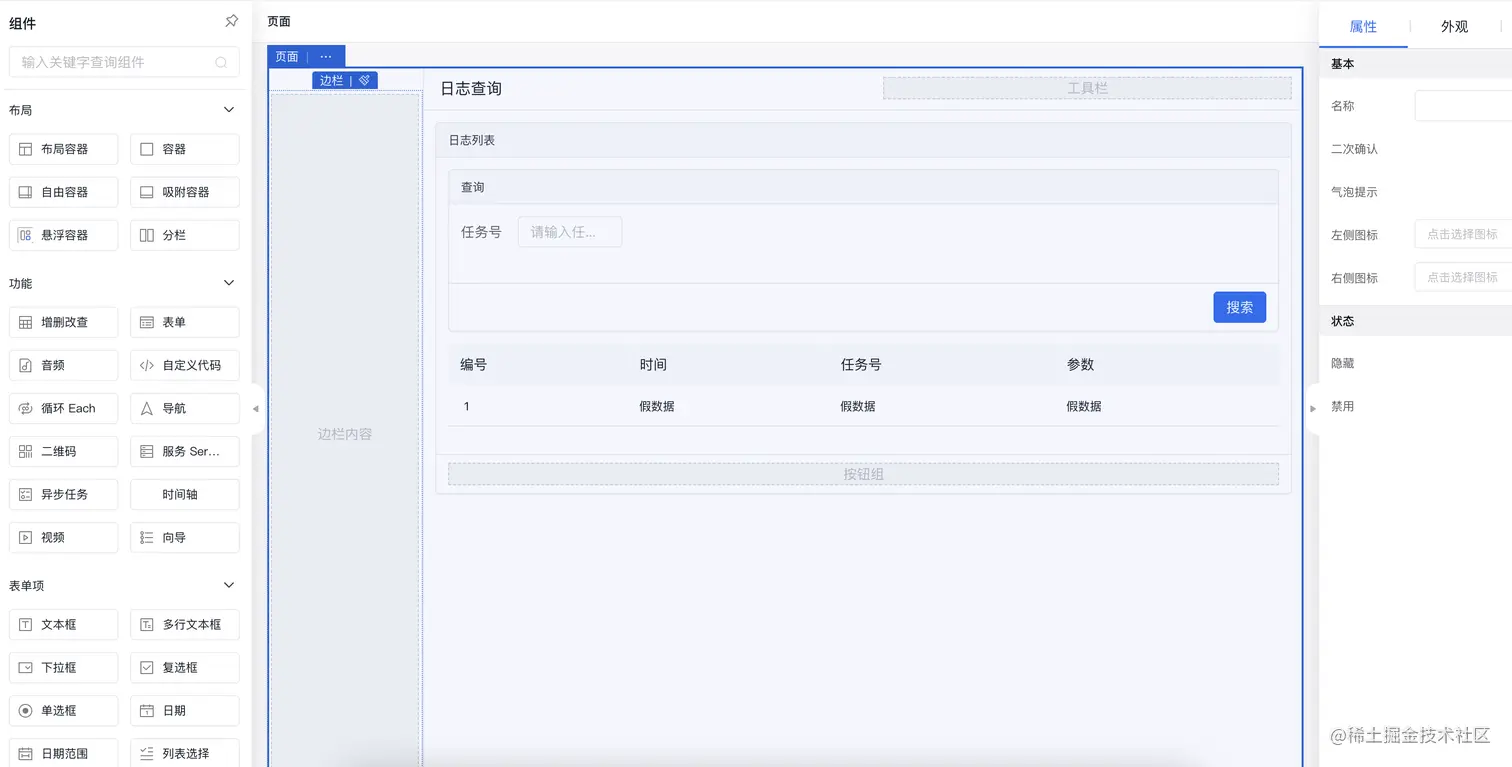The image size is (1512, 767).
Task: Select the 视频 video component
Action: [x=64, y=537]
